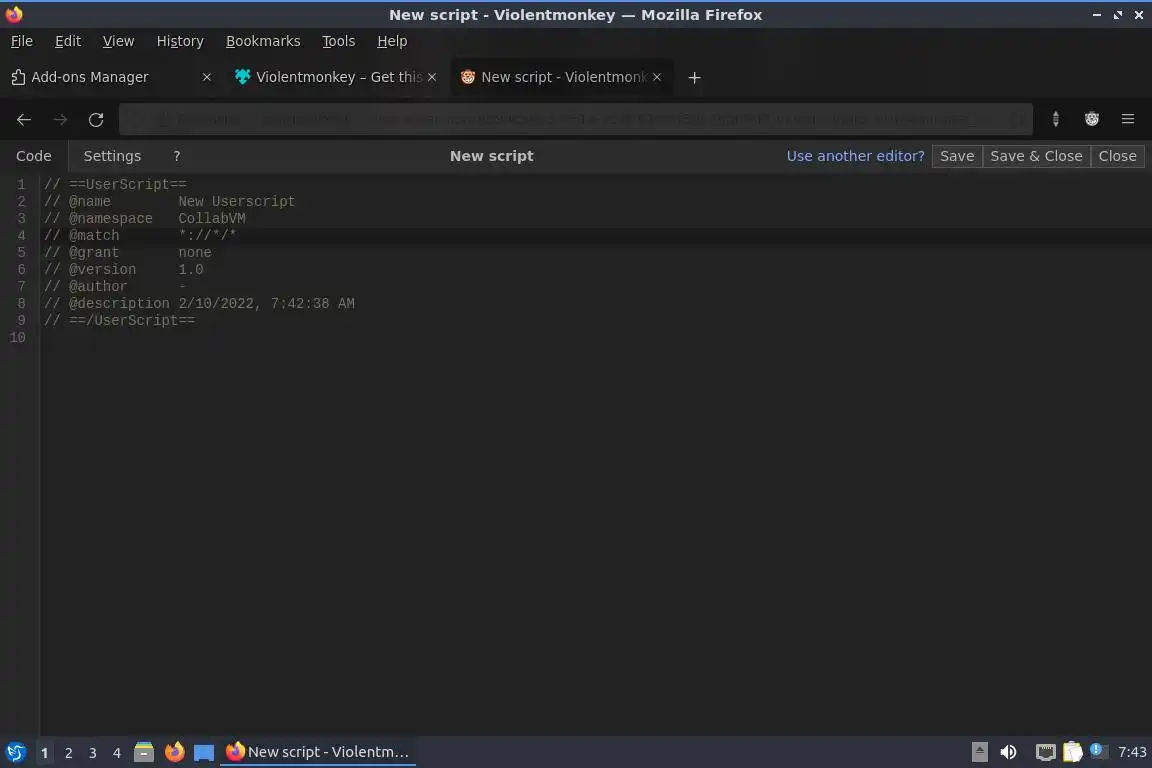
Task: Go back using the back arrow
Action: [24, 120]
